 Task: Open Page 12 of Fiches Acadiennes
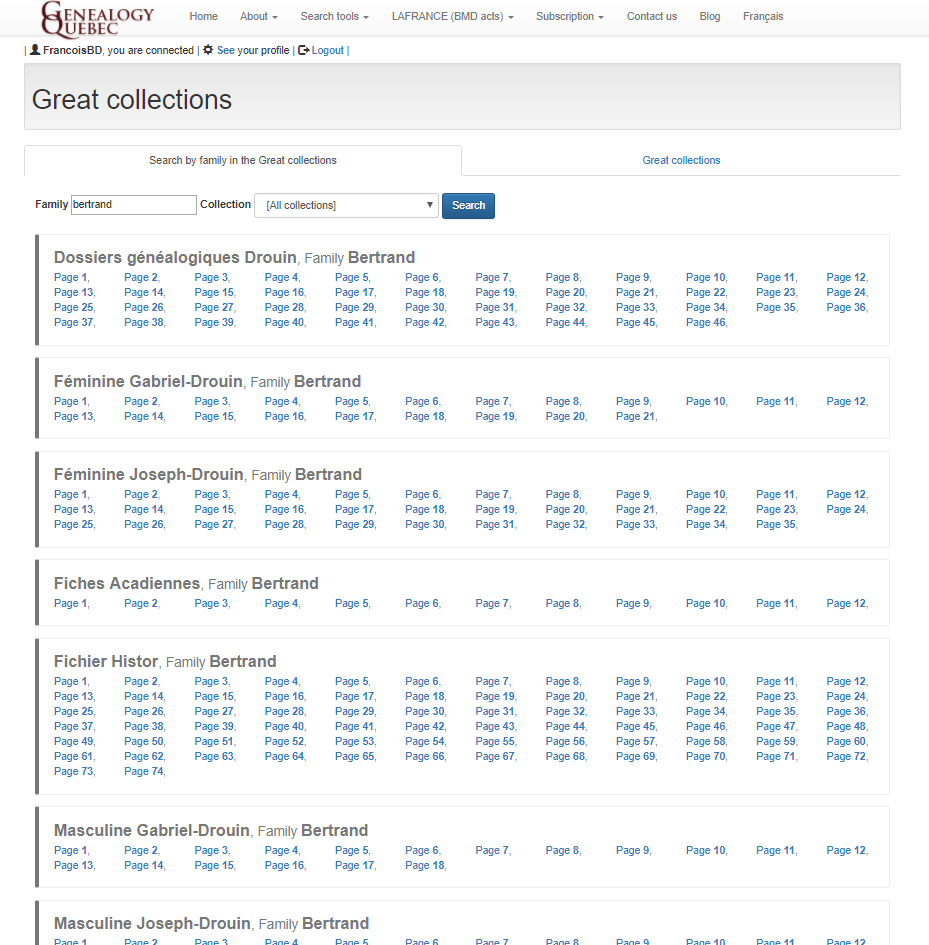coord(846,603)
